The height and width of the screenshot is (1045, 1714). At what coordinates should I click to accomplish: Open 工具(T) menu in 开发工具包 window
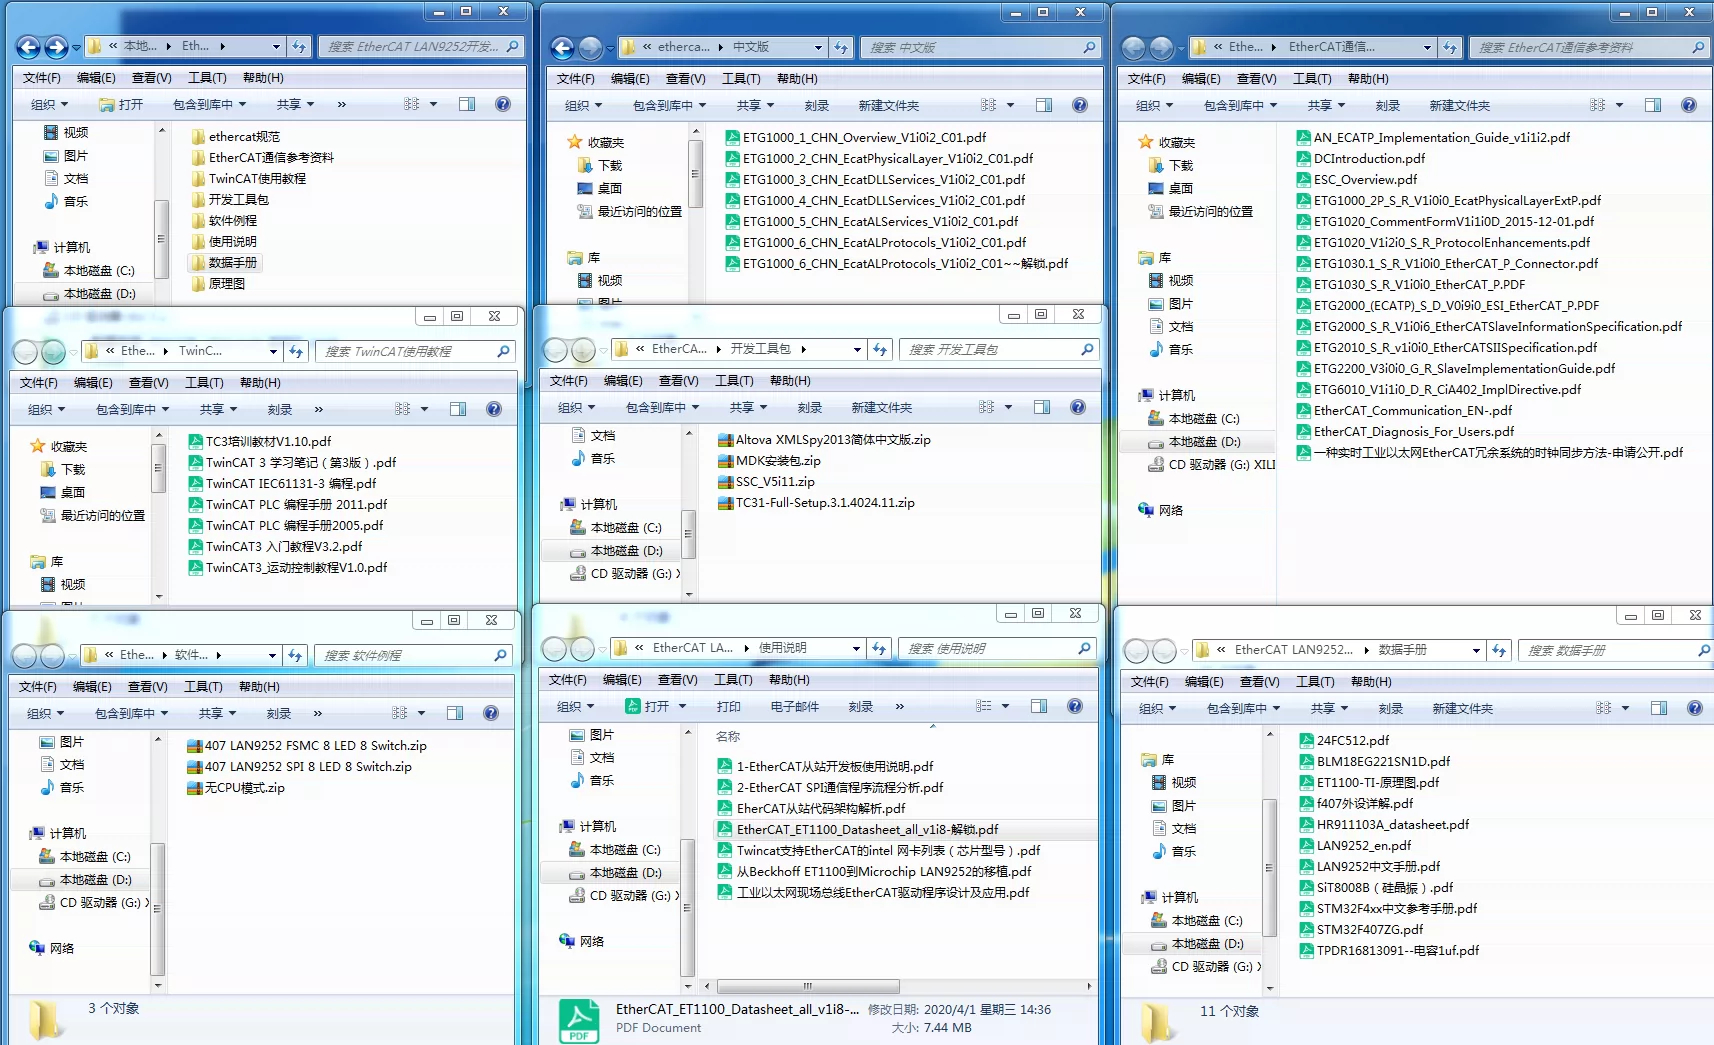(734, 381)
